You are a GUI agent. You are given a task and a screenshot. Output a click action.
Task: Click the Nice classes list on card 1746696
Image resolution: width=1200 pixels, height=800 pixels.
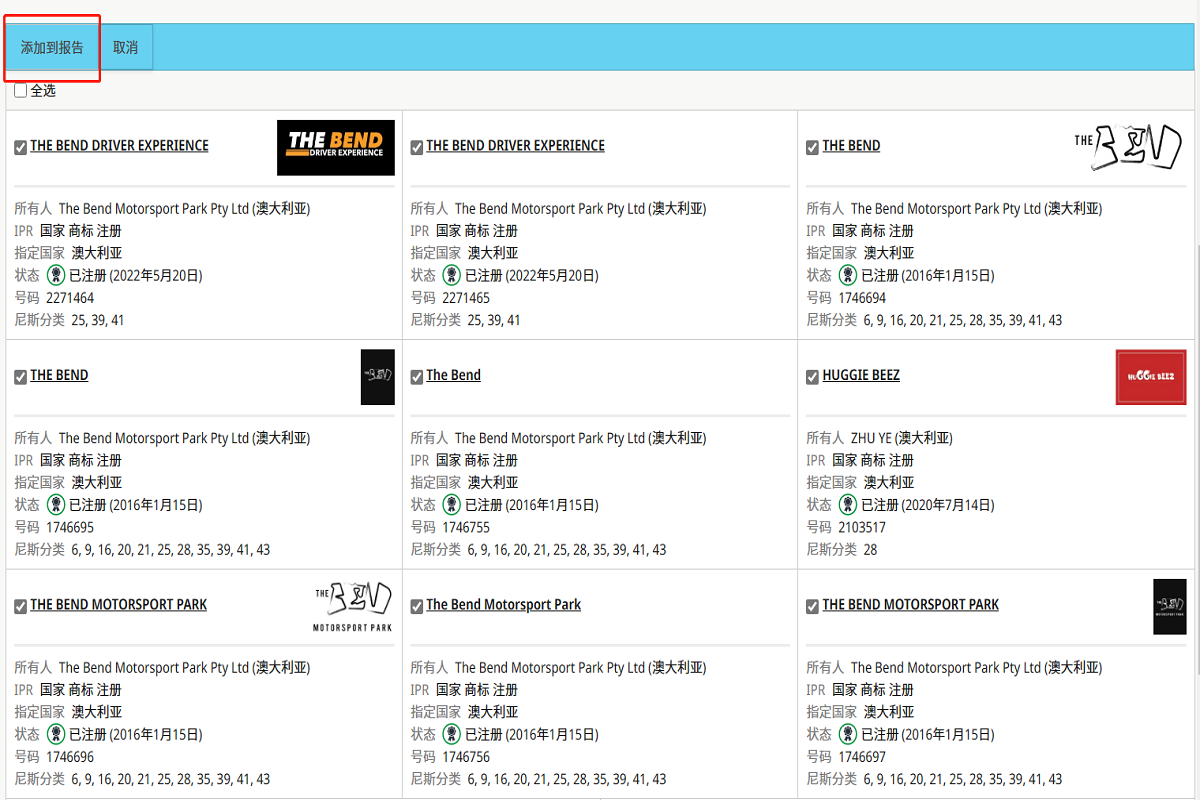(x=171, y=779)
